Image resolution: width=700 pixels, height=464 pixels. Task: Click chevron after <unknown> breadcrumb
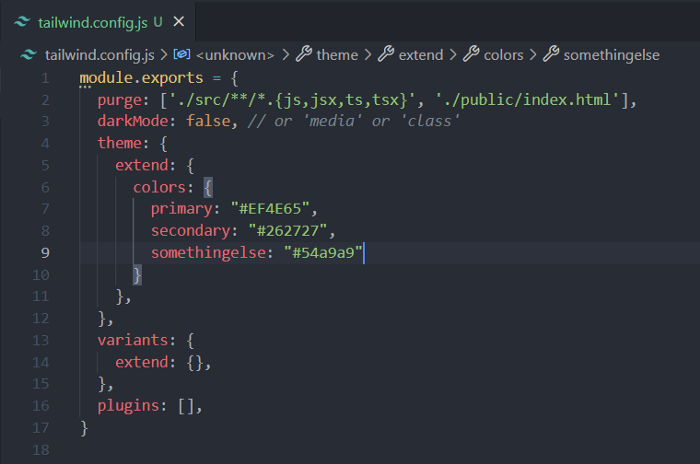286,55
